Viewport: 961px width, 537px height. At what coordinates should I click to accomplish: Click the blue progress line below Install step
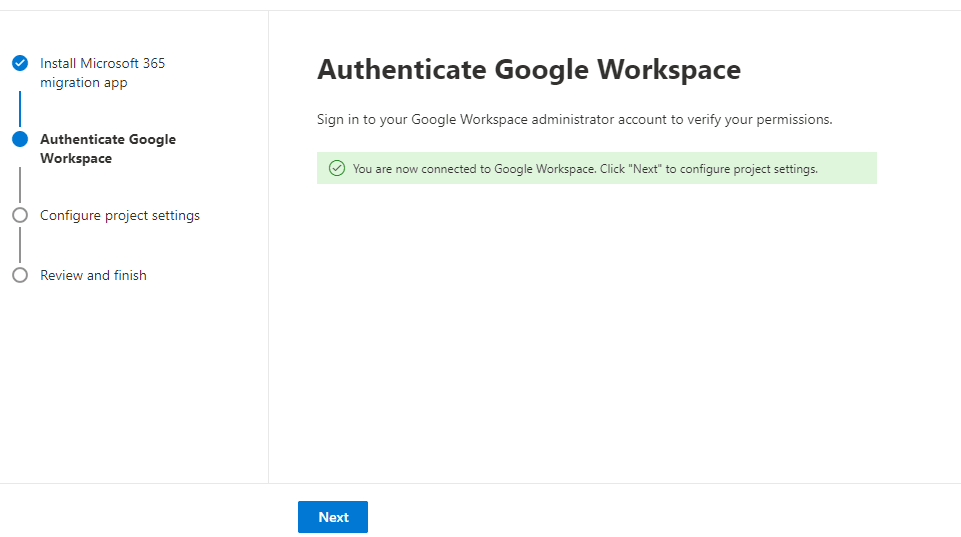point(20,108)
